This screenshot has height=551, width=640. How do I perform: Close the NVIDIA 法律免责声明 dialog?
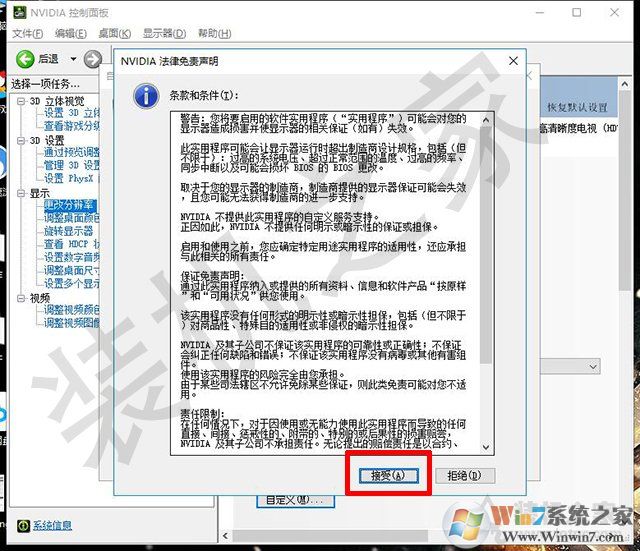(513, 61)
